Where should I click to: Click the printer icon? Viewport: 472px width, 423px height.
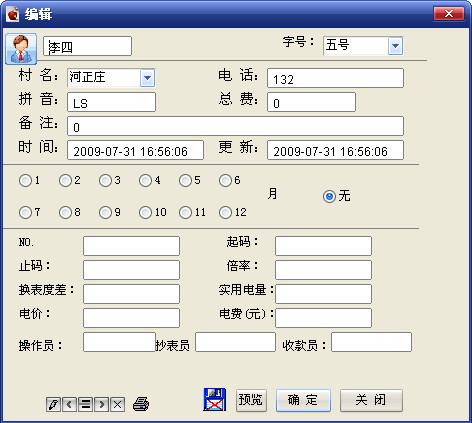(x=141, y=404)
